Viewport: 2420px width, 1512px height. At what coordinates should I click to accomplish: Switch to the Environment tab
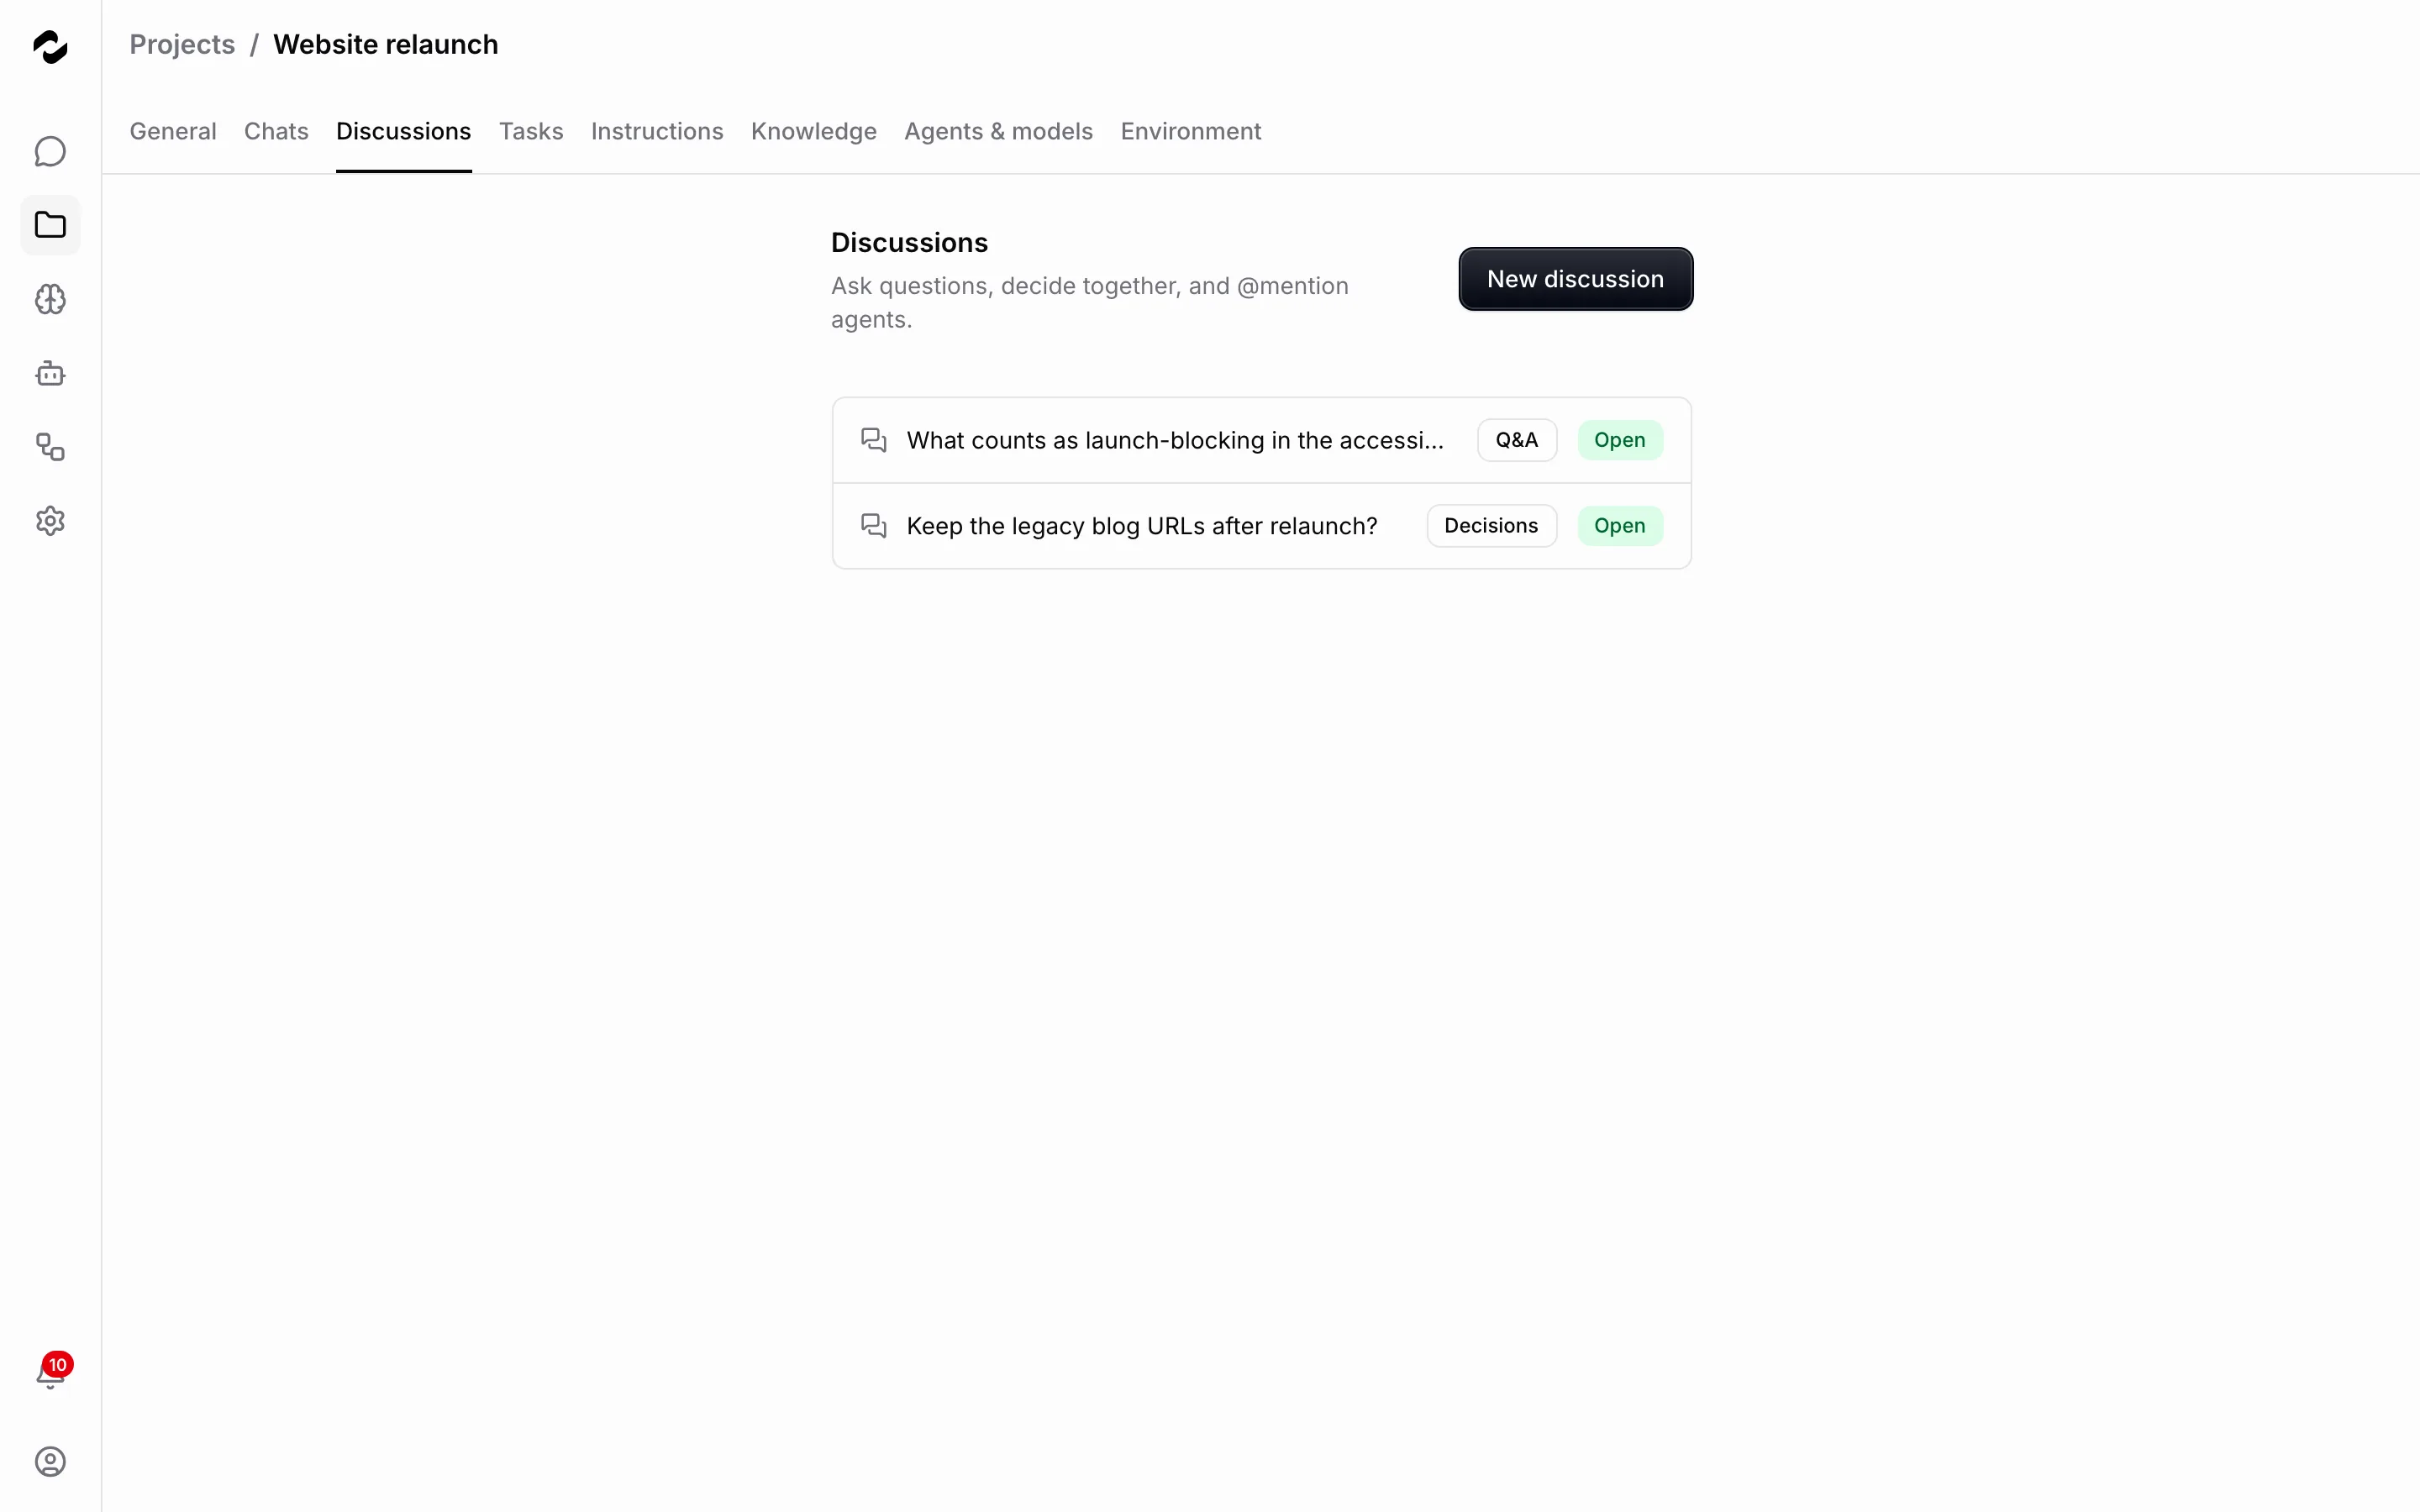click(x=1190, y=131)
